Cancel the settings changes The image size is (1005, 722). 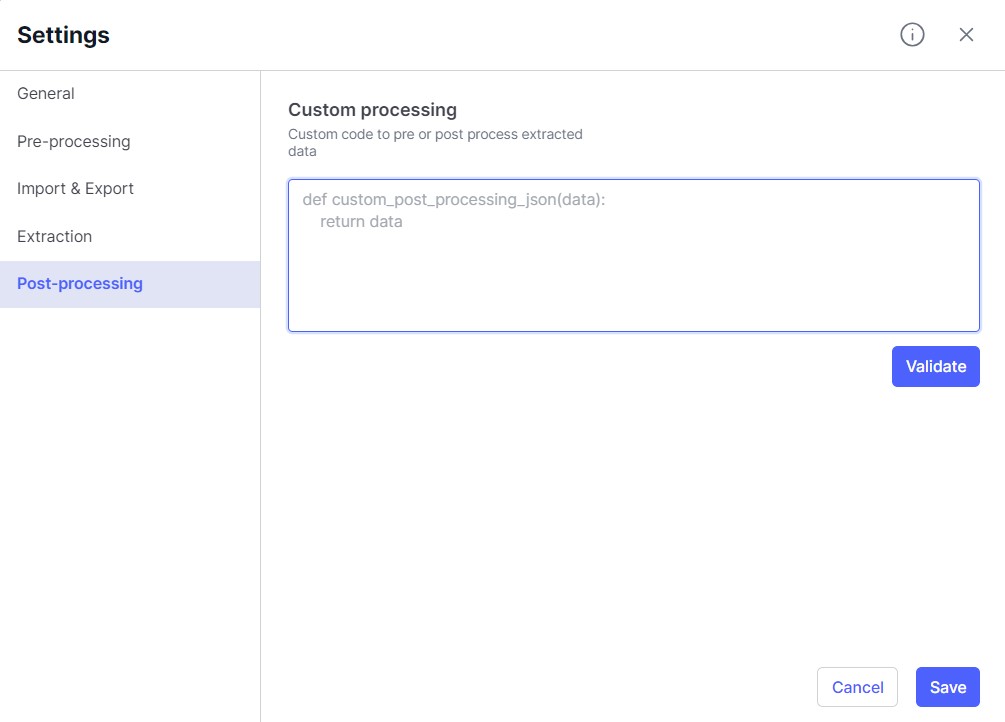click(857, 687)
